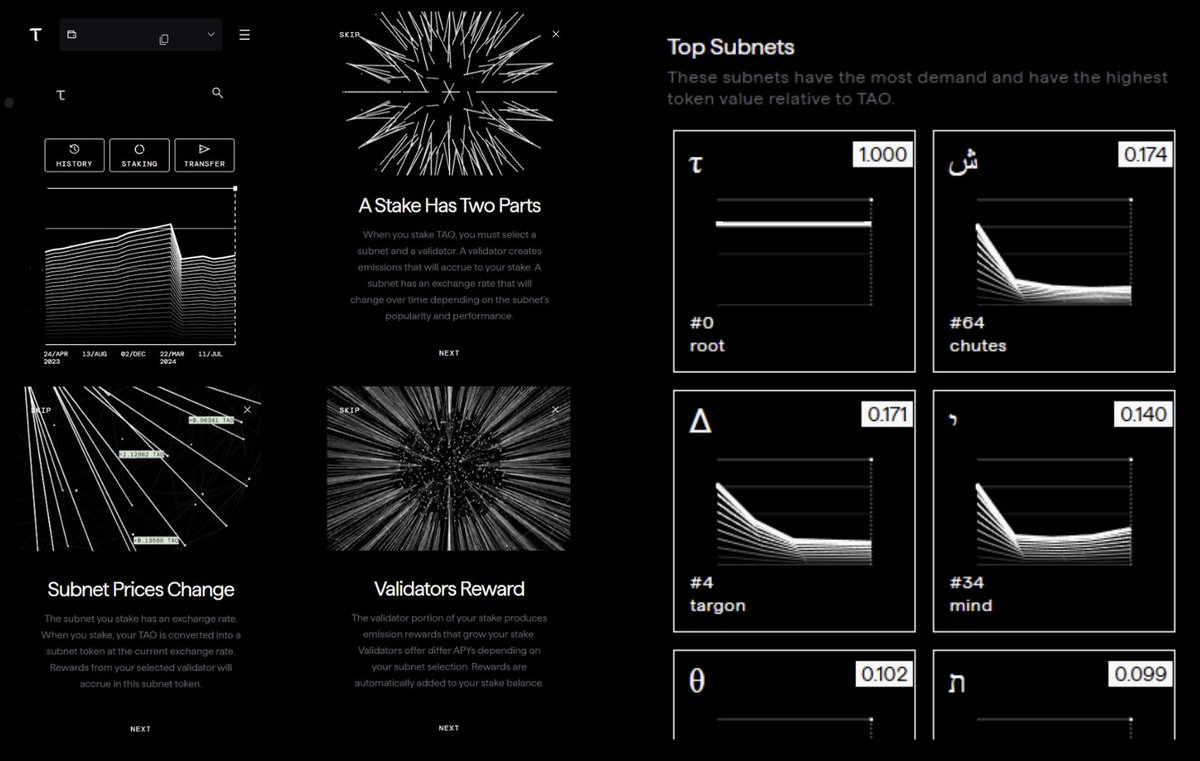Click the tau symbol on root card
Viewport: 1200px width, 761px height.
pos(697,162)
